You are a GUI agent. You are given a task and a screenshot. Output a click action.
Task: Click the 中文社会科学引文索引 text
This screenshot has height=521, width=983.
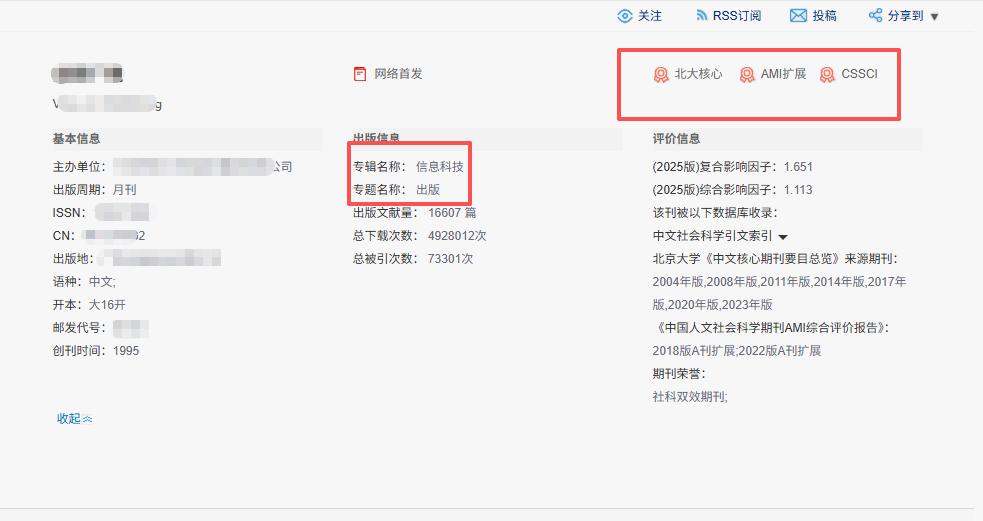point(712,236)
